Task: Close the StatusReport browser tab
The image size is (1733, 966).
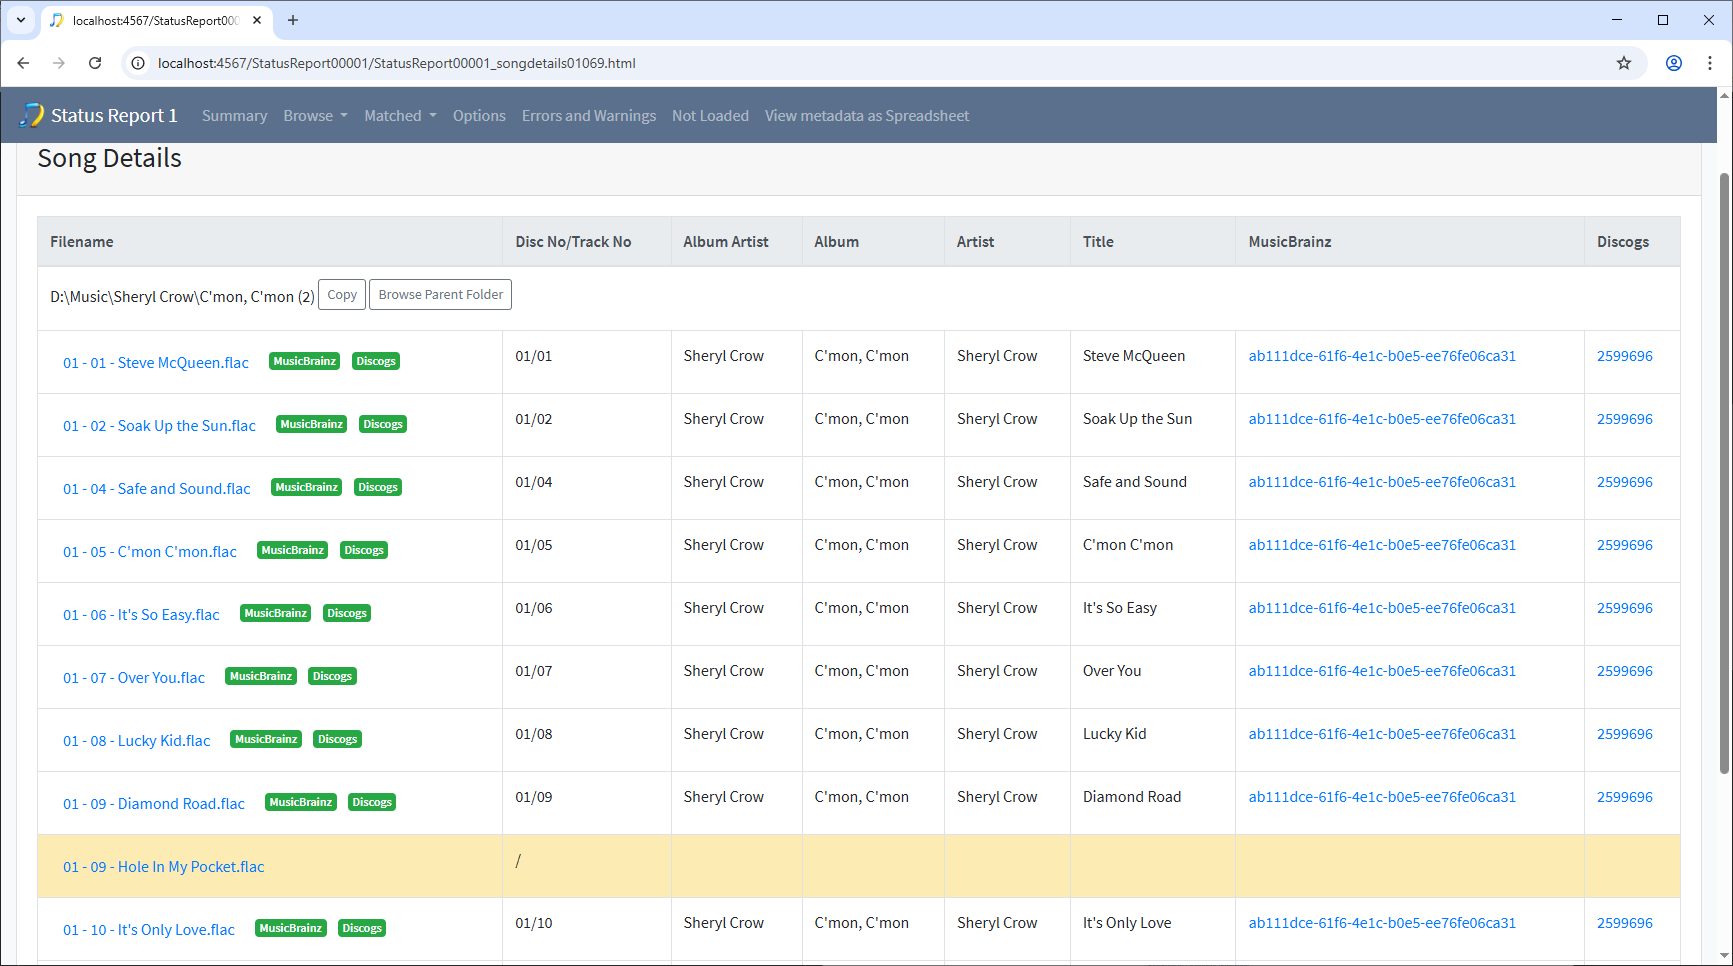Action: 257,20
